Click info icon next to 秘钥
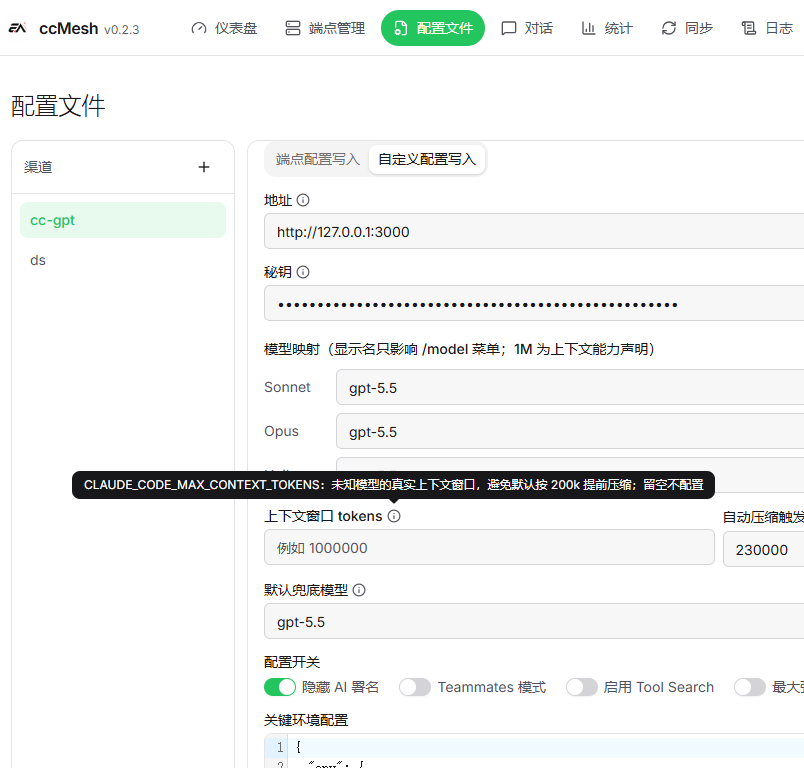This screenshot has width=804, height=768. 303,272
